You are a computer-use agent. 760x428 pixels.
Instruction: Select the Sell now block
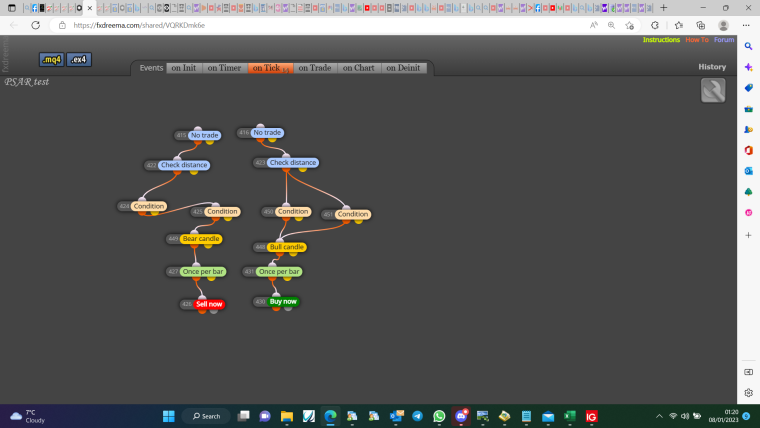209,304
